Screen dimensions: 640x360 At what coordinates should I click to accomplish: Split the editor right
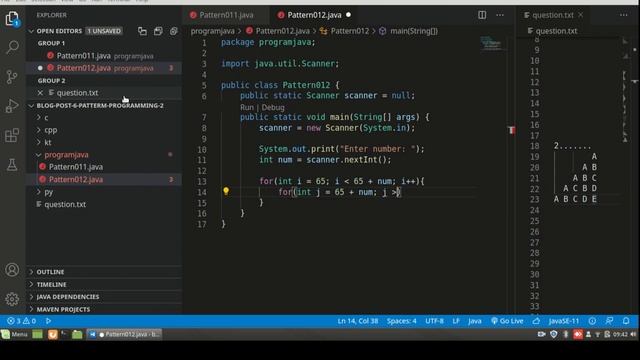[482, 15]
